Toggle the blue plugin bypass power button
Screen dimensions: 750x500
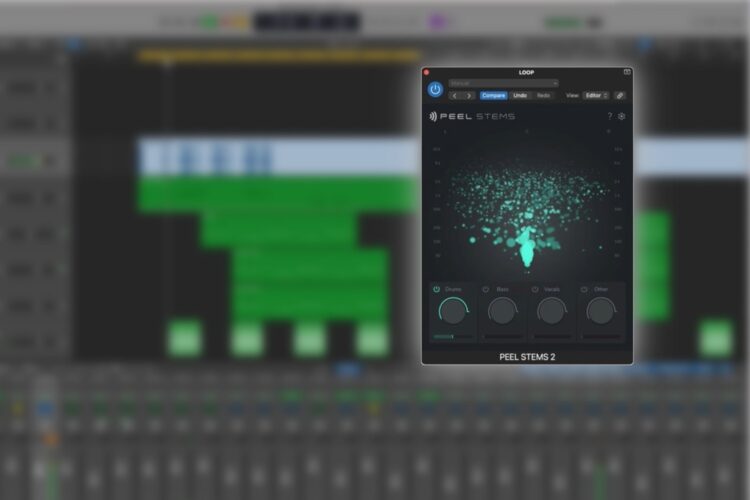[x=435, y=89]
